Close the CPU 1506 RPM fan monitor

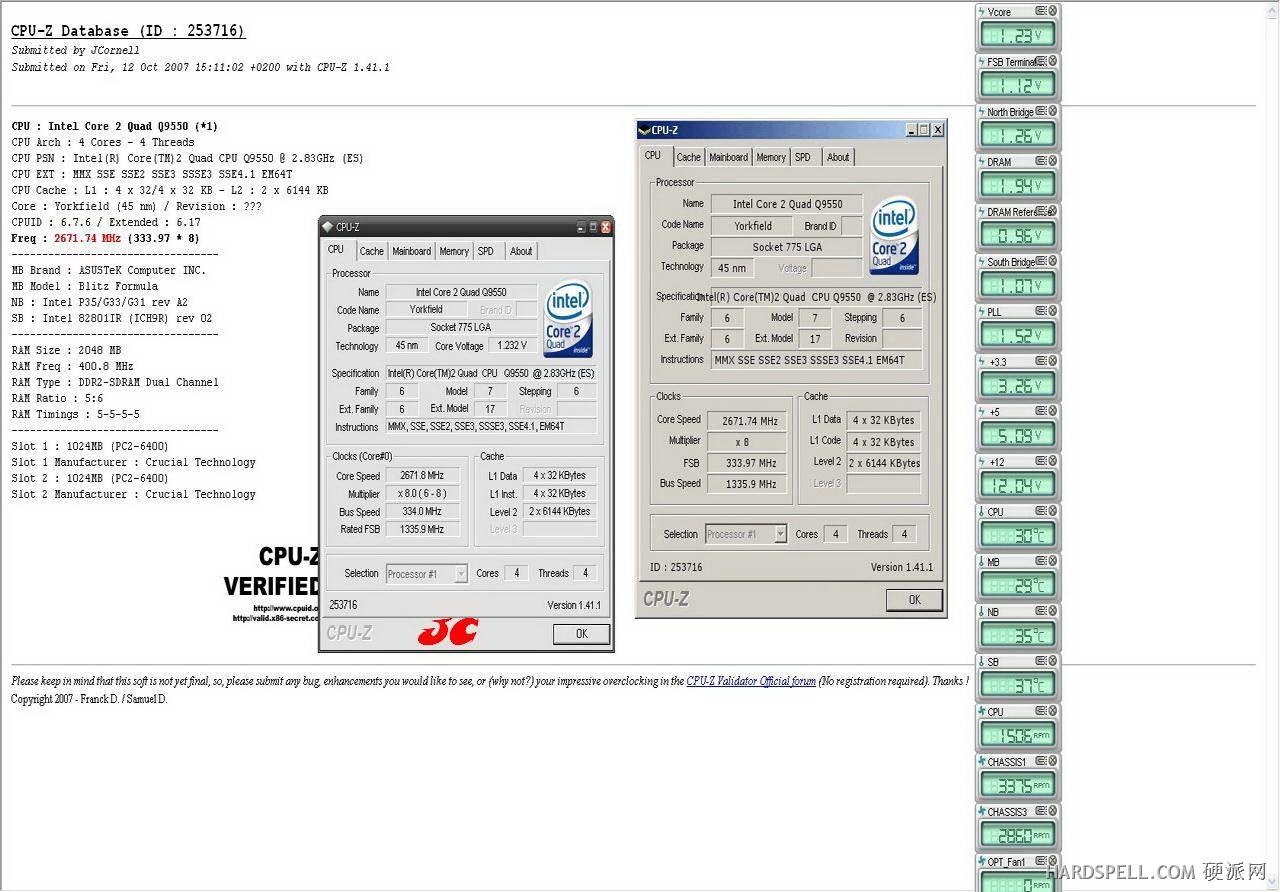1053,710
